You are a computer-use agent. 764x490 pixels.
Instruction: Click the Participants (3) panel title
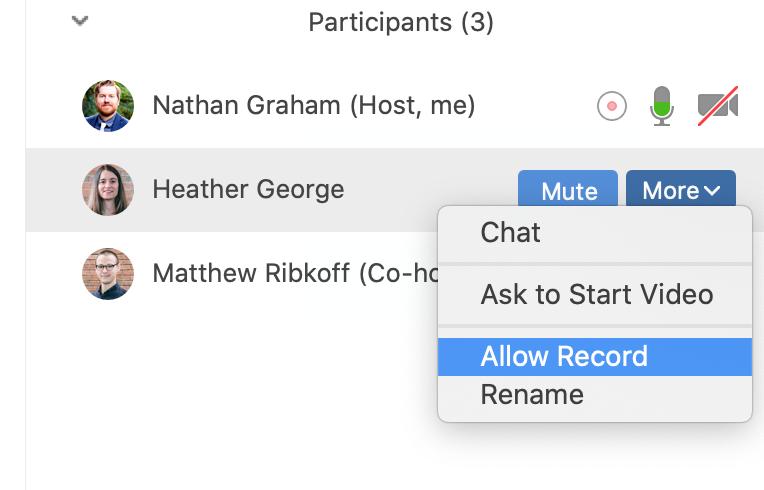pos(400,21)
